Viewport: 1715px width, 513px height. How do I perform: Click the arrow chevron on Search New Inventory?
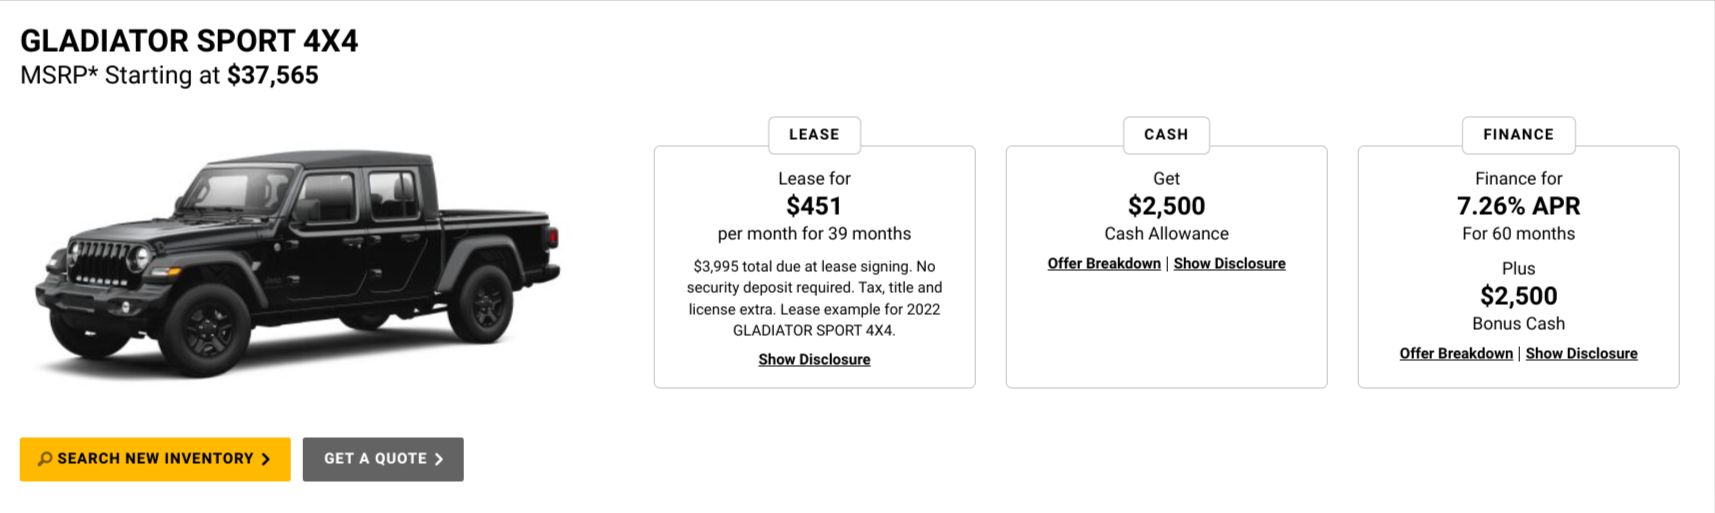[266, 459]
